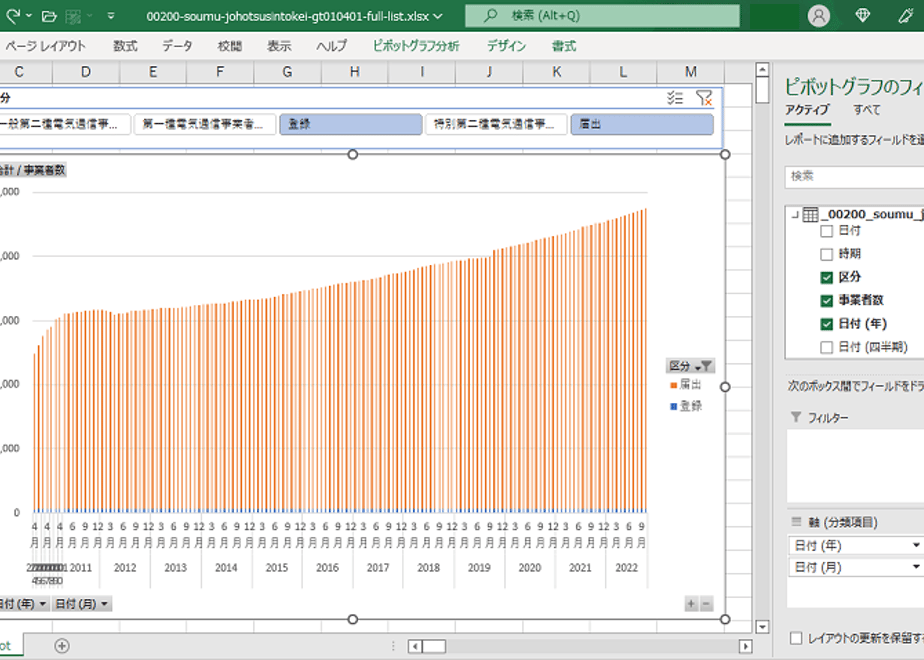Click the slicer clear filter icon
Viewport: 924px width, 660px height.
click(x=704, y=98)
